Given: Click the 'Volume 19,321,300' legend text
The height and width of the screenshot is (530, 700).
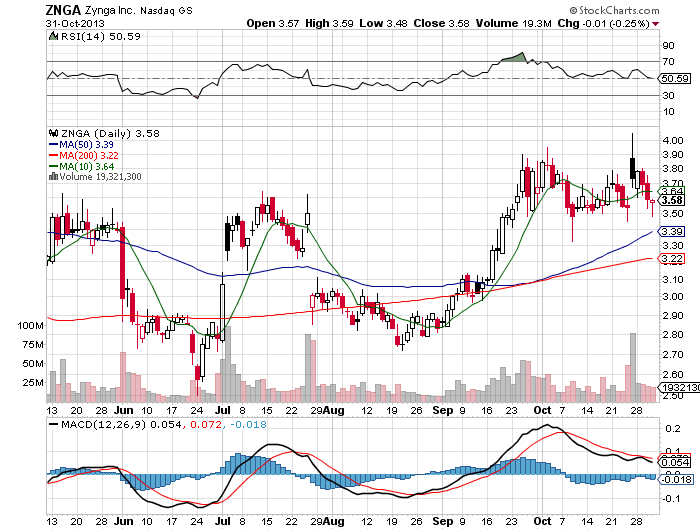Looking at the screenshot, I should click(x=100, y=177).
